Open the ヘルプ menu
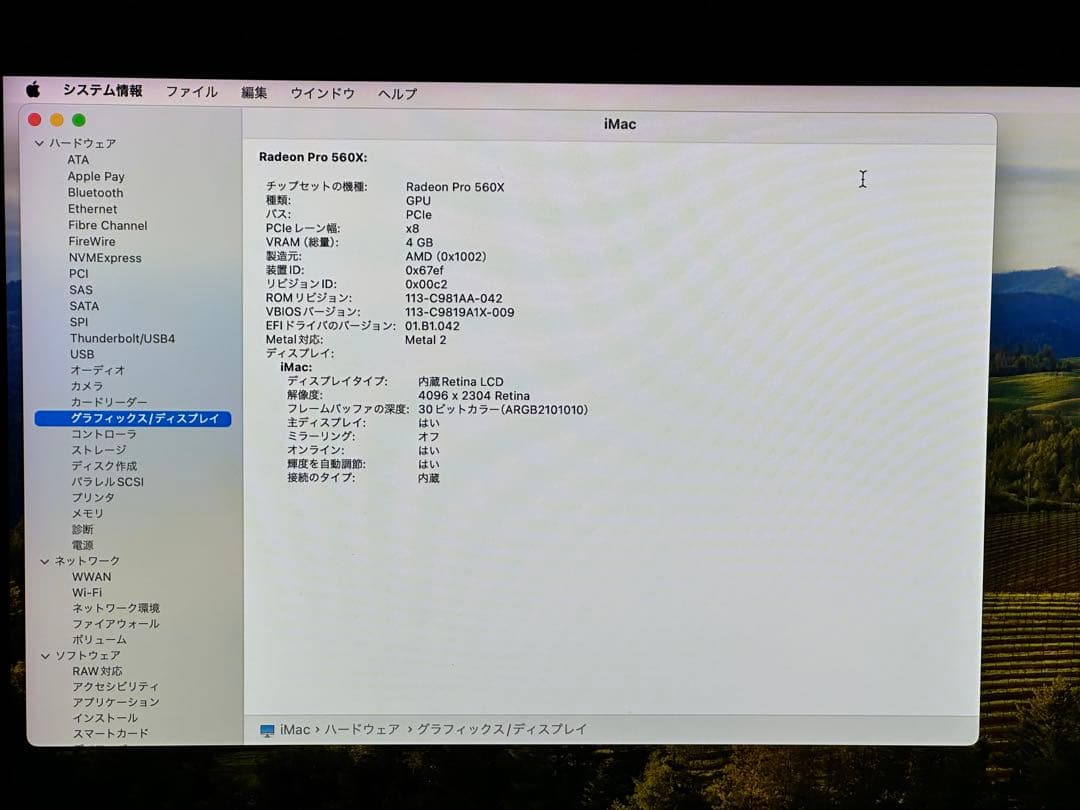1080x810 pixels. point(396,92)
